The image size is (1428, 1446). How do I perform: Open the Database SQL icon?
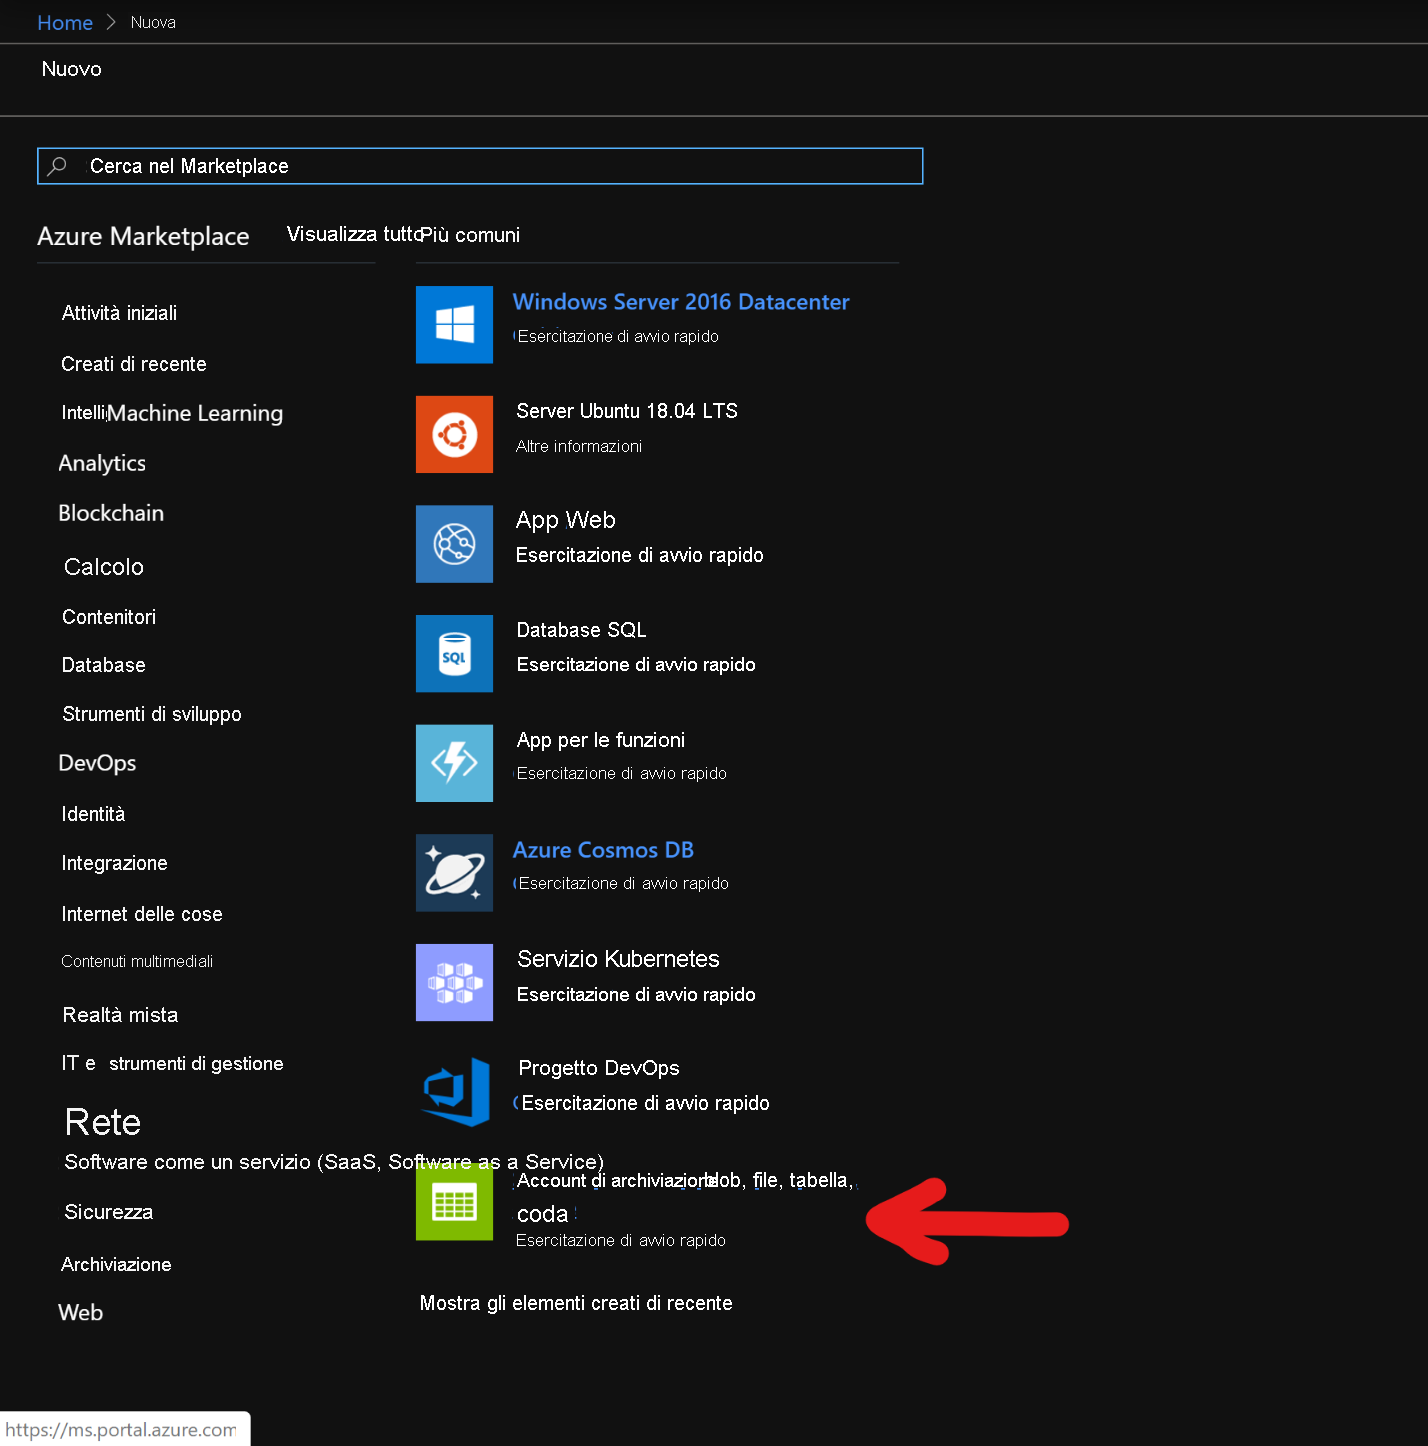click(x=454, y=654)
